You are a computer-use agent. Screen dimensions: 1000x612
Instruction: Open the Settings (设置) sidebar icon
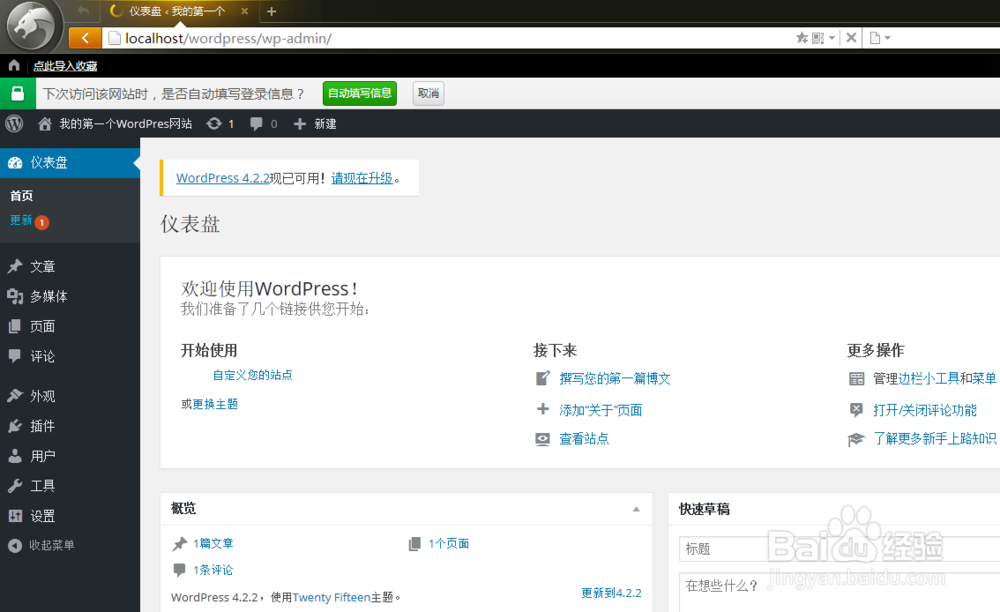39,516
